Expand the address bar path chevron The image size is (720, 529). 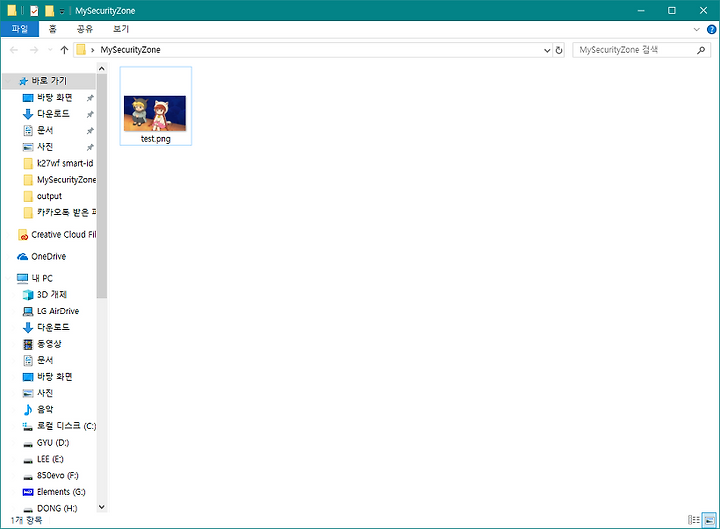click(x=93, y=50)
